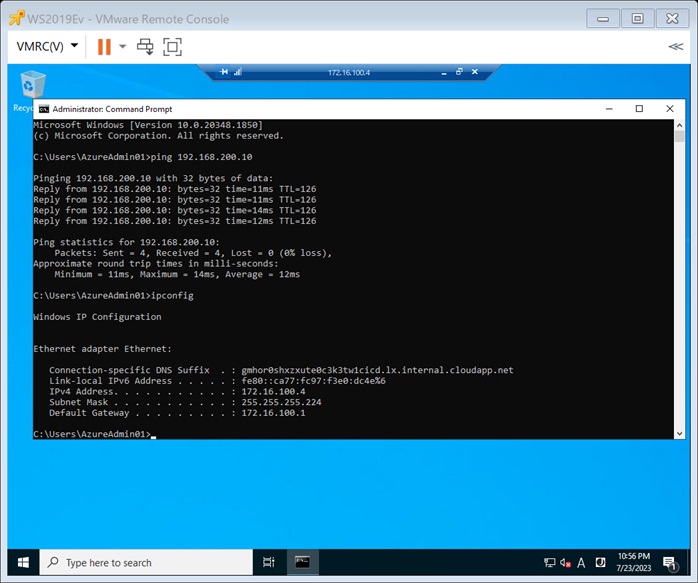Click the reply line with time=14ms
The image size is (698, 583).
click(175, 211)
